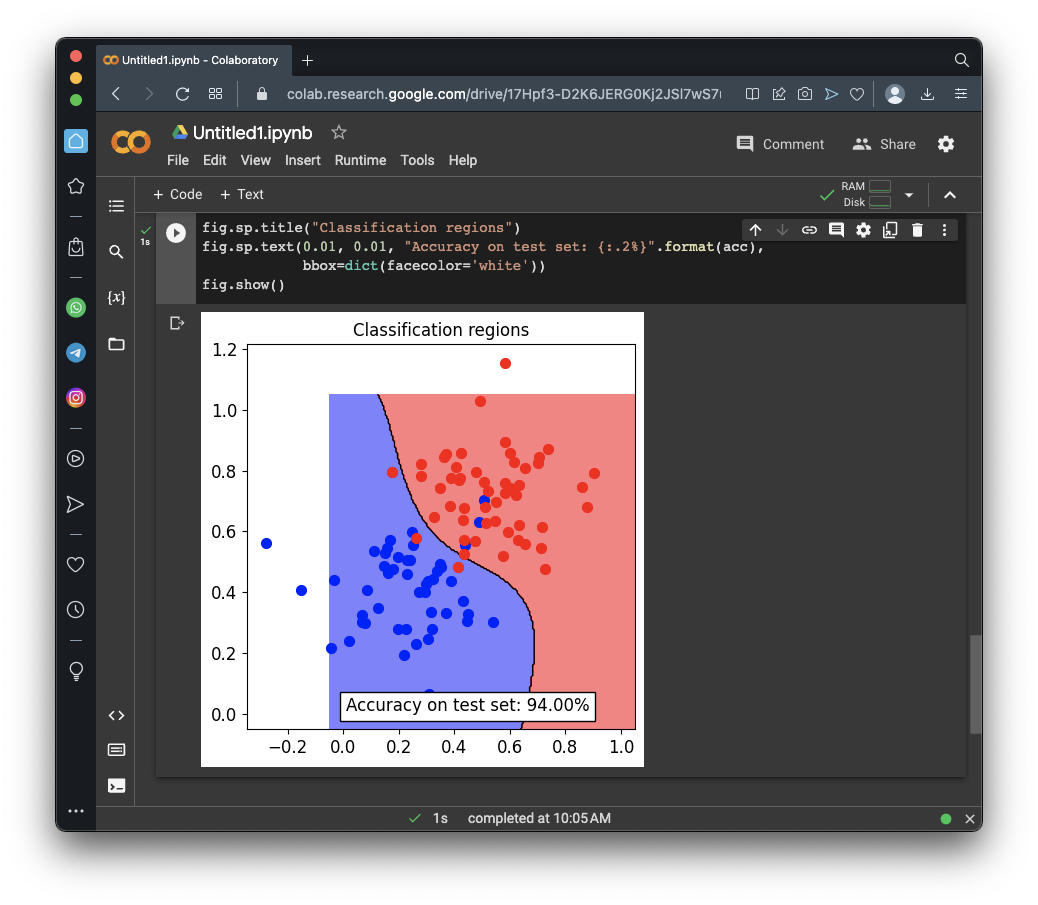Close the bottom status bar
This screenshot has height=905, width=1038.
pyautogui.click(x=970, y=819)
